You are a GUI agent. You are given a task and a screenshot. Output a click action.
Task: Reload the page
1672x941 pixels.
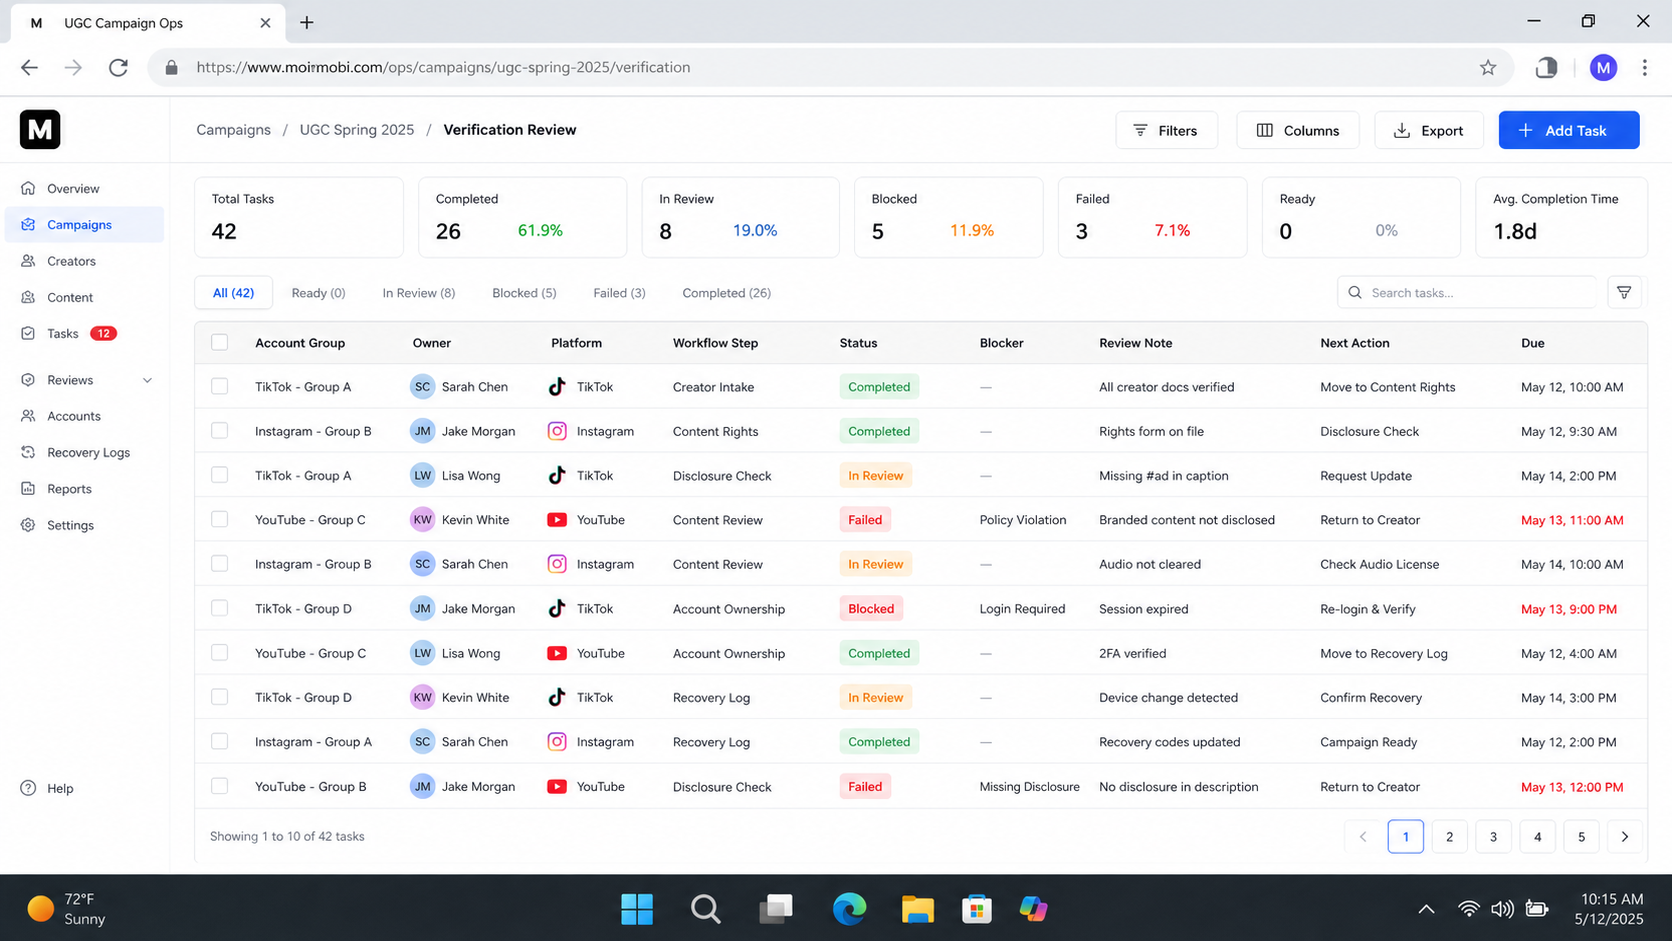point(118,67)
